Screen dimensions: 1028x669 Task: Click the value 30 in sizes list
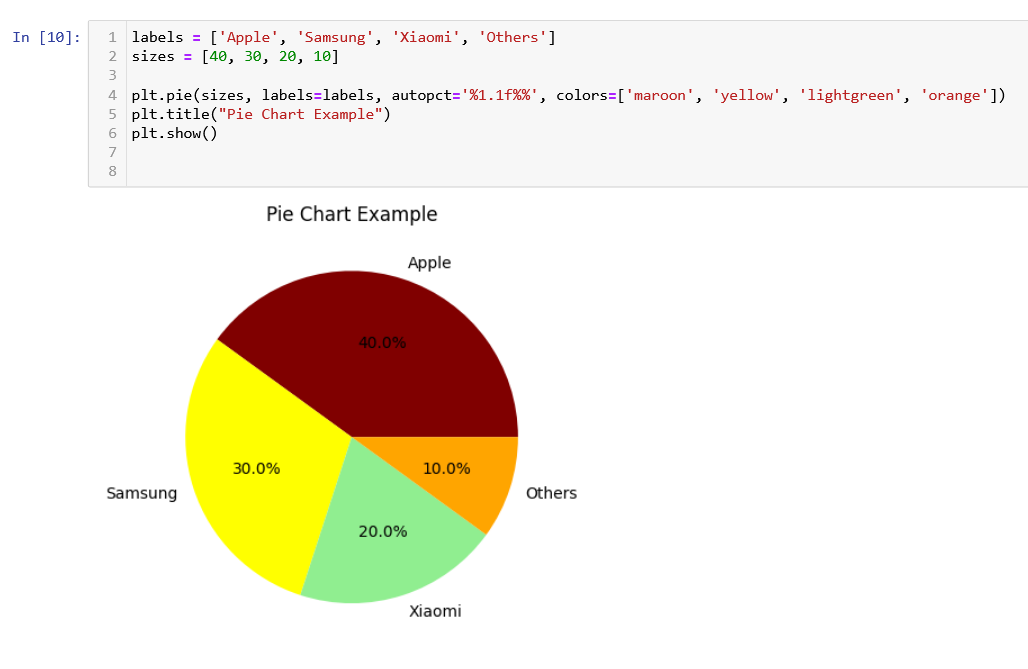(253, 56)
